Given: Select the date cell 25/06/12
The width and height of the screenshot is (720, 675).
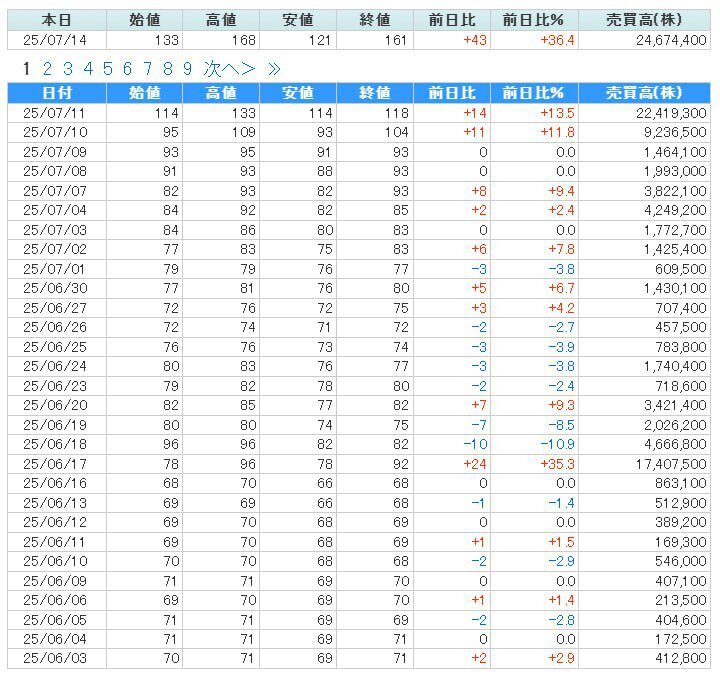Looking at the screenshot, I should coord(55,523).
